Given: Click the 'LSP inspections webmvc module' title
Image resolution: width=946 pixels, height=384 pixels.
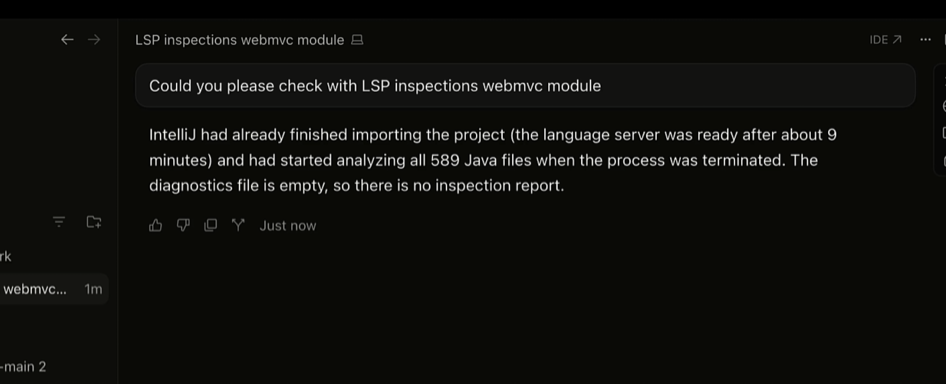Looking at the screenshot, I should (240, 40).
